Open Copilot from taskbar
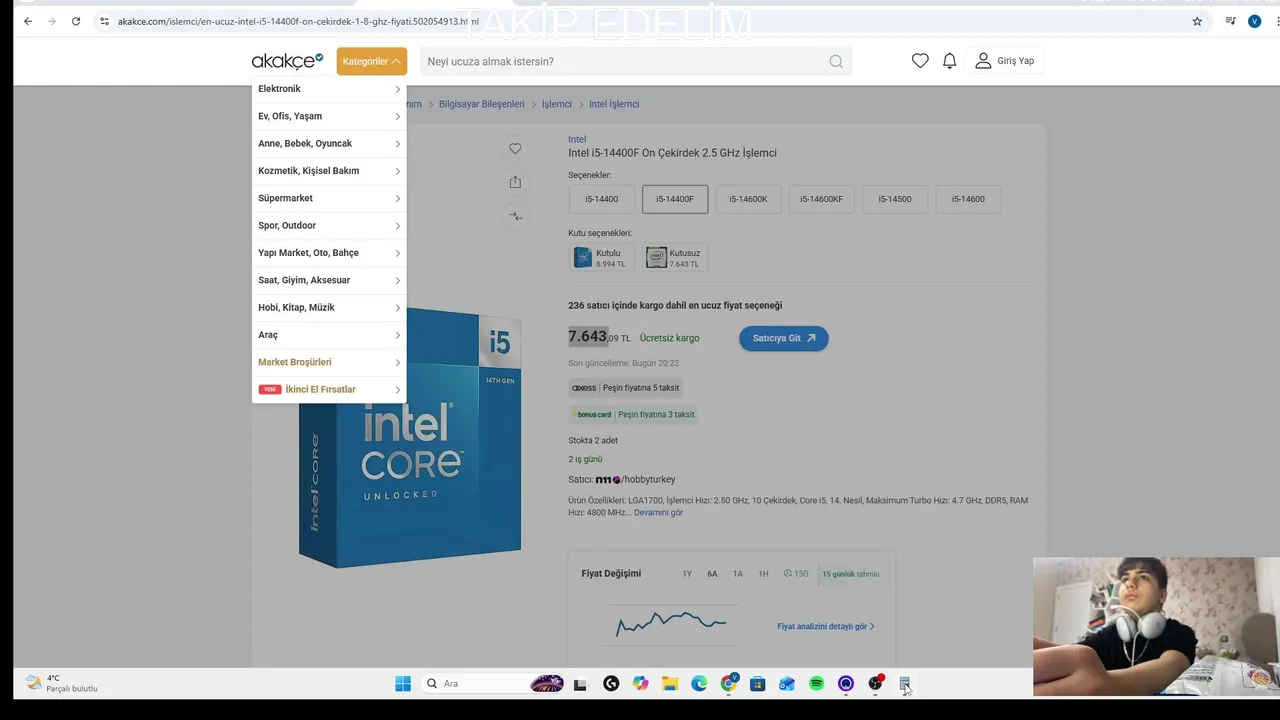Viewport: 1280px width, 720px height. pos(640,684)
